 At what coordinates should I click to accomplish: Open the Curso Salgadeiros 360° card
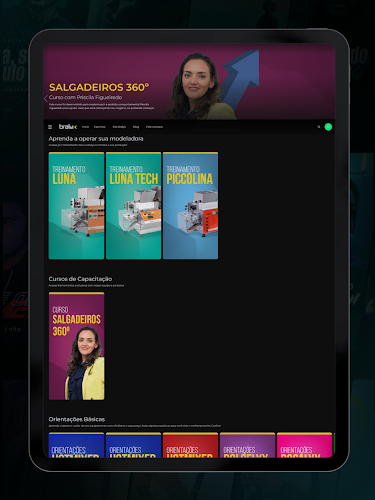click(76, 346)
